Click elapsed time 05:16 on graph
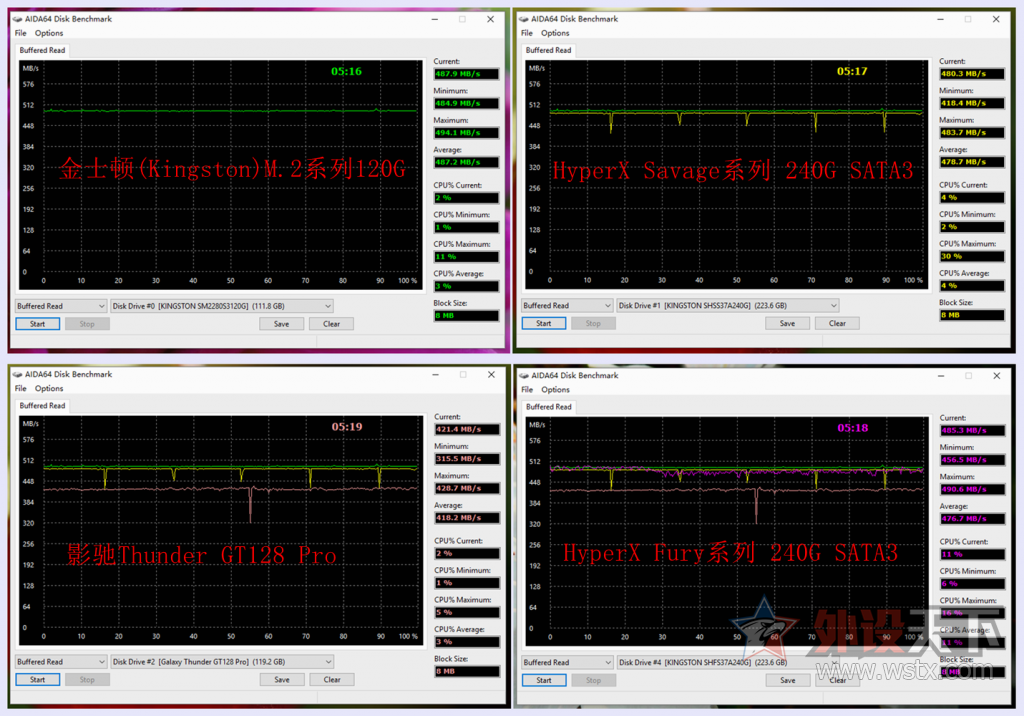The width and height of the screenshot is (1024, 716). click(x=346, y=71)
